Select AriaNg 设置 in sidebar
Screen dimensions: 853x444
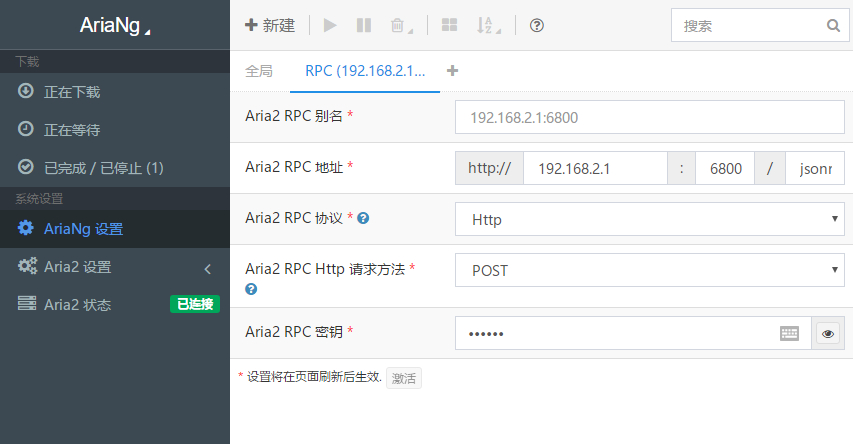(x=115, y=229)
